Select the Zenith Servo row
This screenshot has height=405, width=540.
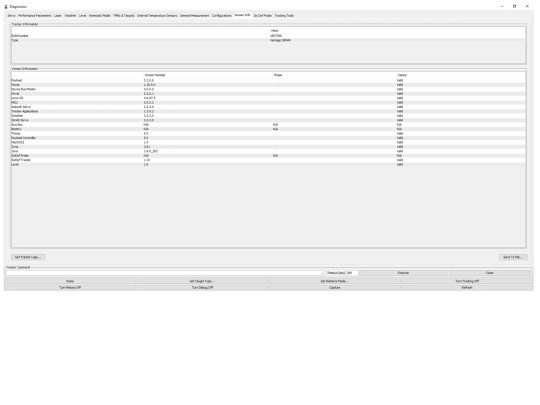coord(268,120)
